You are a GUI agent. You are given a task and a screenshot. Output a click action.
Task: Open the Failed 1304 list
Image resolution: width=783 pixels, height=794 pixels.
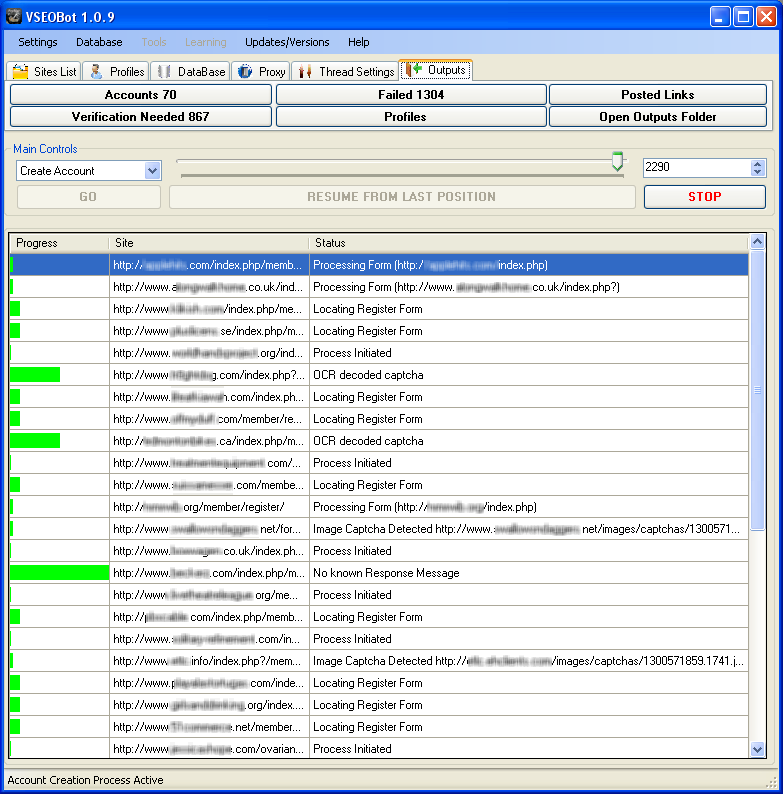coord(411,95)
